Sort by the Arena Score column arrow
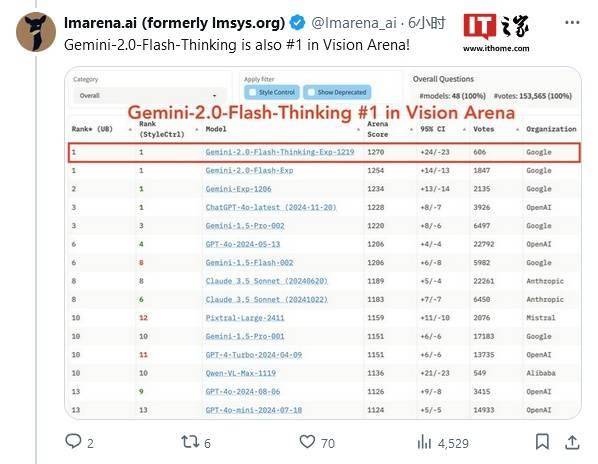 point(411,130)
